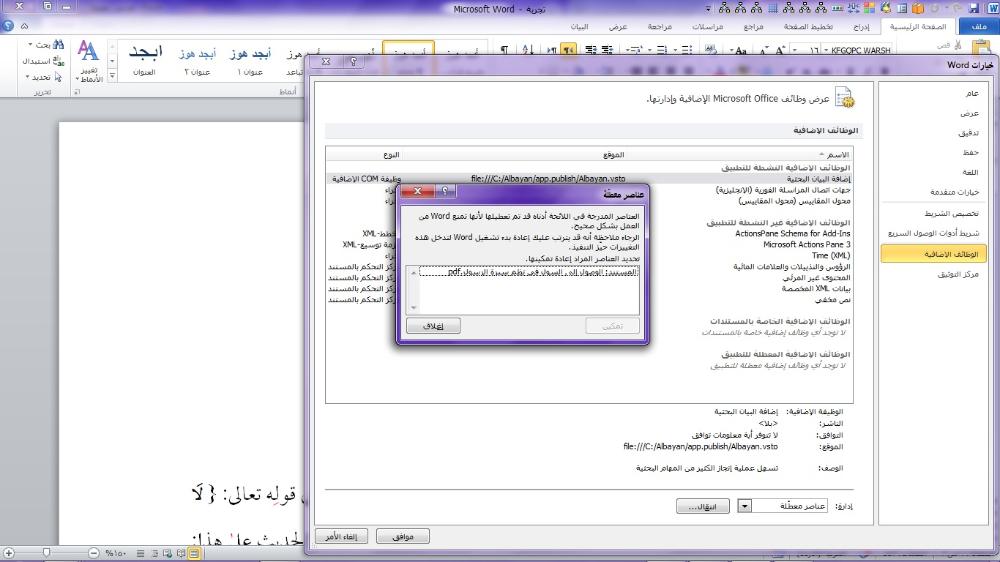
Task: Select the disabled pdf item in list
Action: 529,272
